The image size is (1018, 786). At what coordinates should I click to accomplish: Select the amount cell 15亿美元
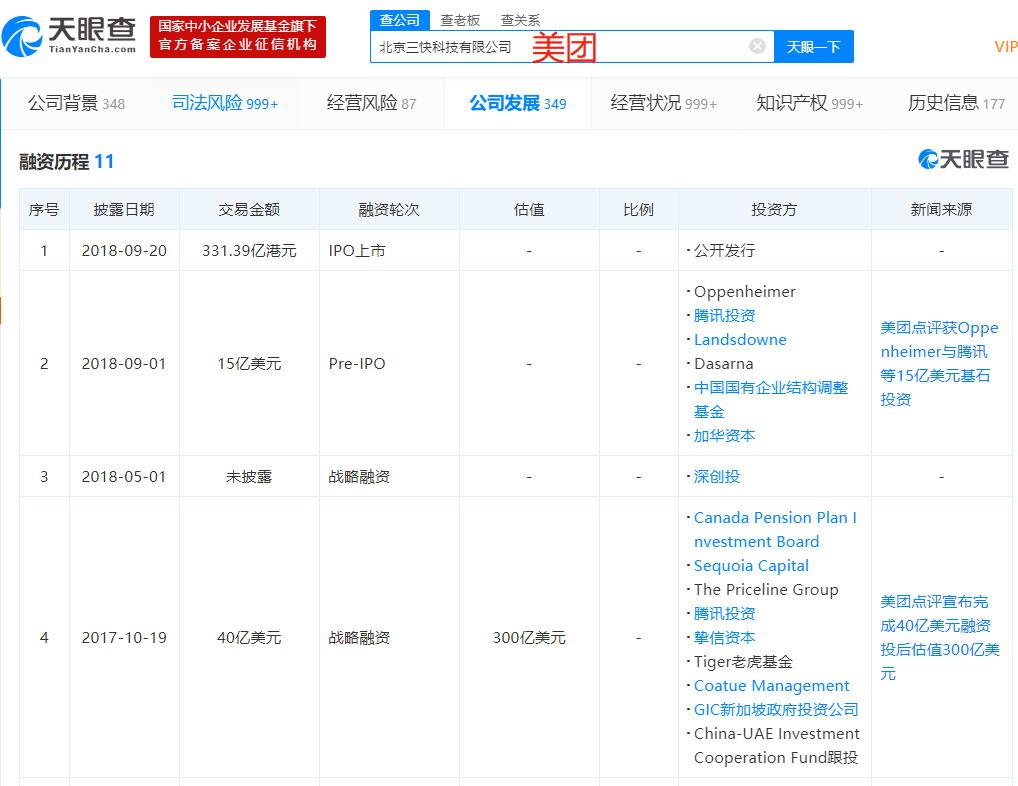pos(249,363)
